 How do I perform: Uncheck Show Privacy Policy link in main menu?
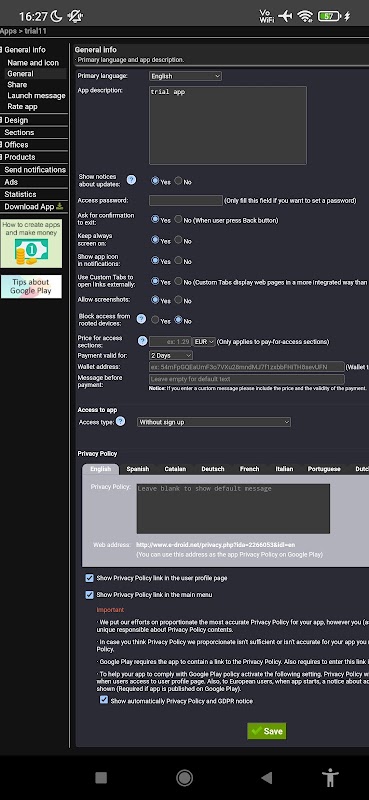pyautogui.click(x=89, y=594)
